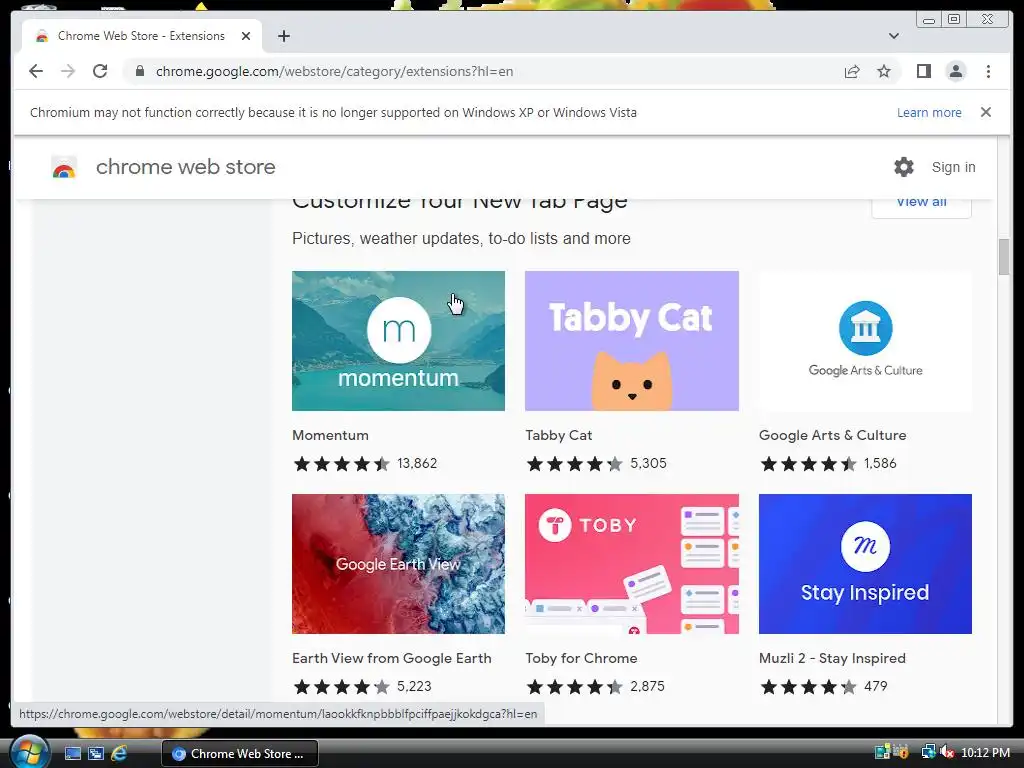Open the browser profile avatar
The height and width of the screenshot is (768, 1024).
(955, 71)
